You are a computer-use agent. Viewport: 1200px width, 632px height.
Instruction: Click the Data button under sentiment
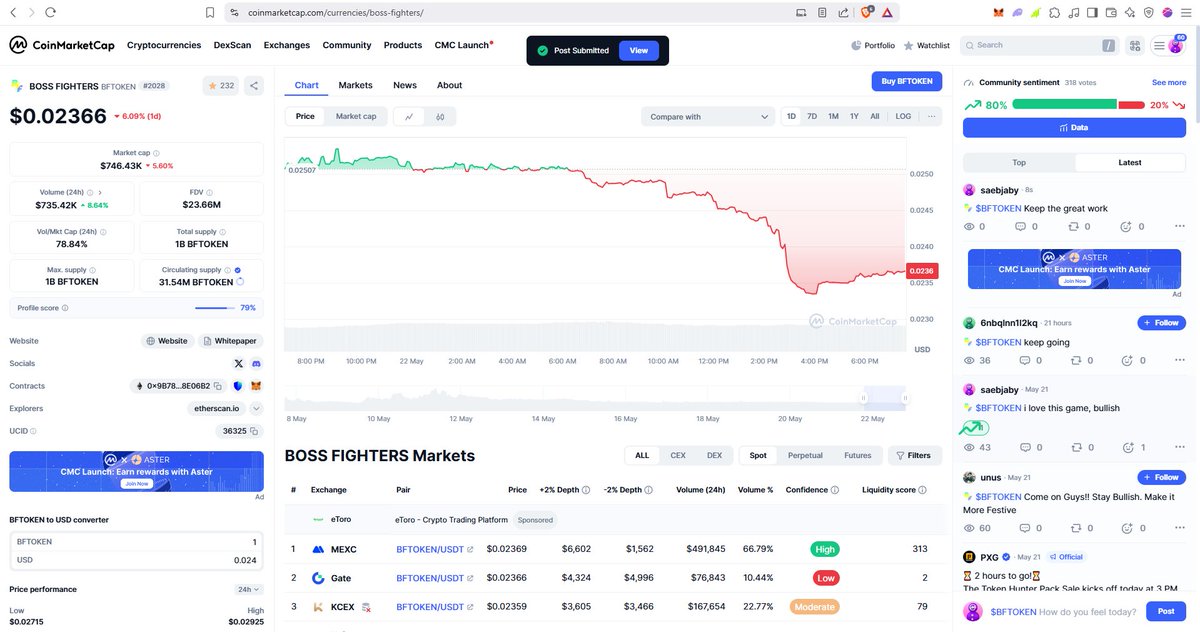pos(1074,128)
